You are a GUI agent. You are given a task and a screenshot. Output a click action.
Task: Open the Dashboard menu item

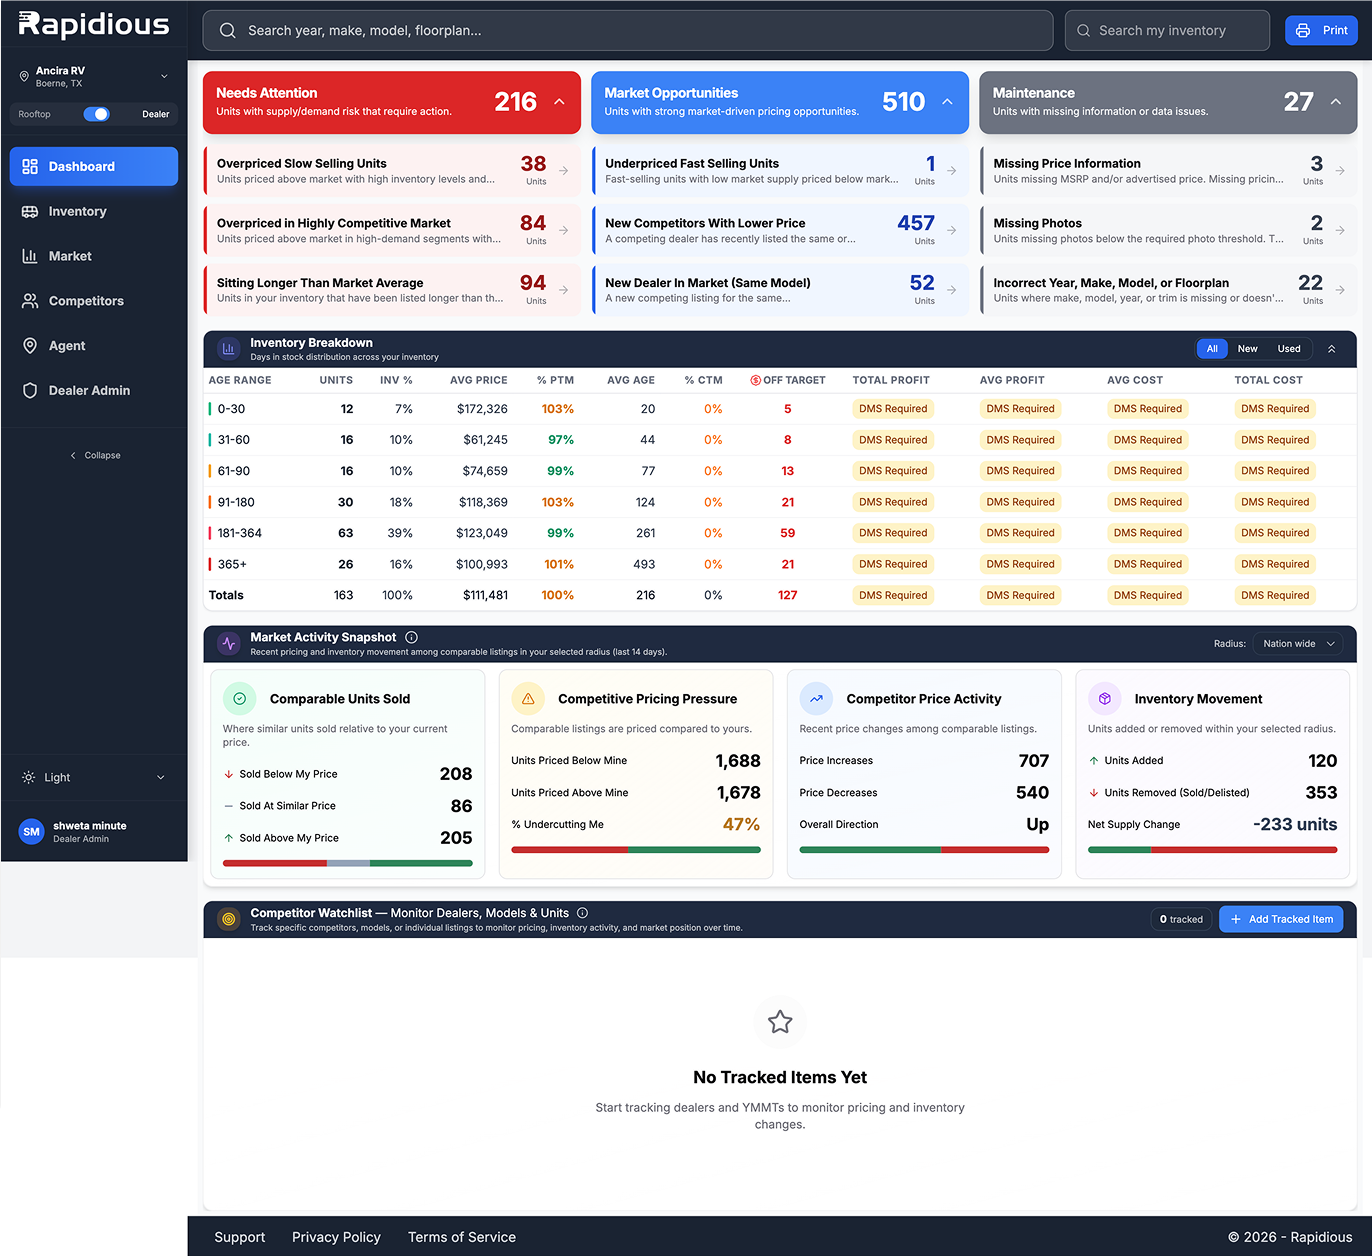tap(94, 166)
